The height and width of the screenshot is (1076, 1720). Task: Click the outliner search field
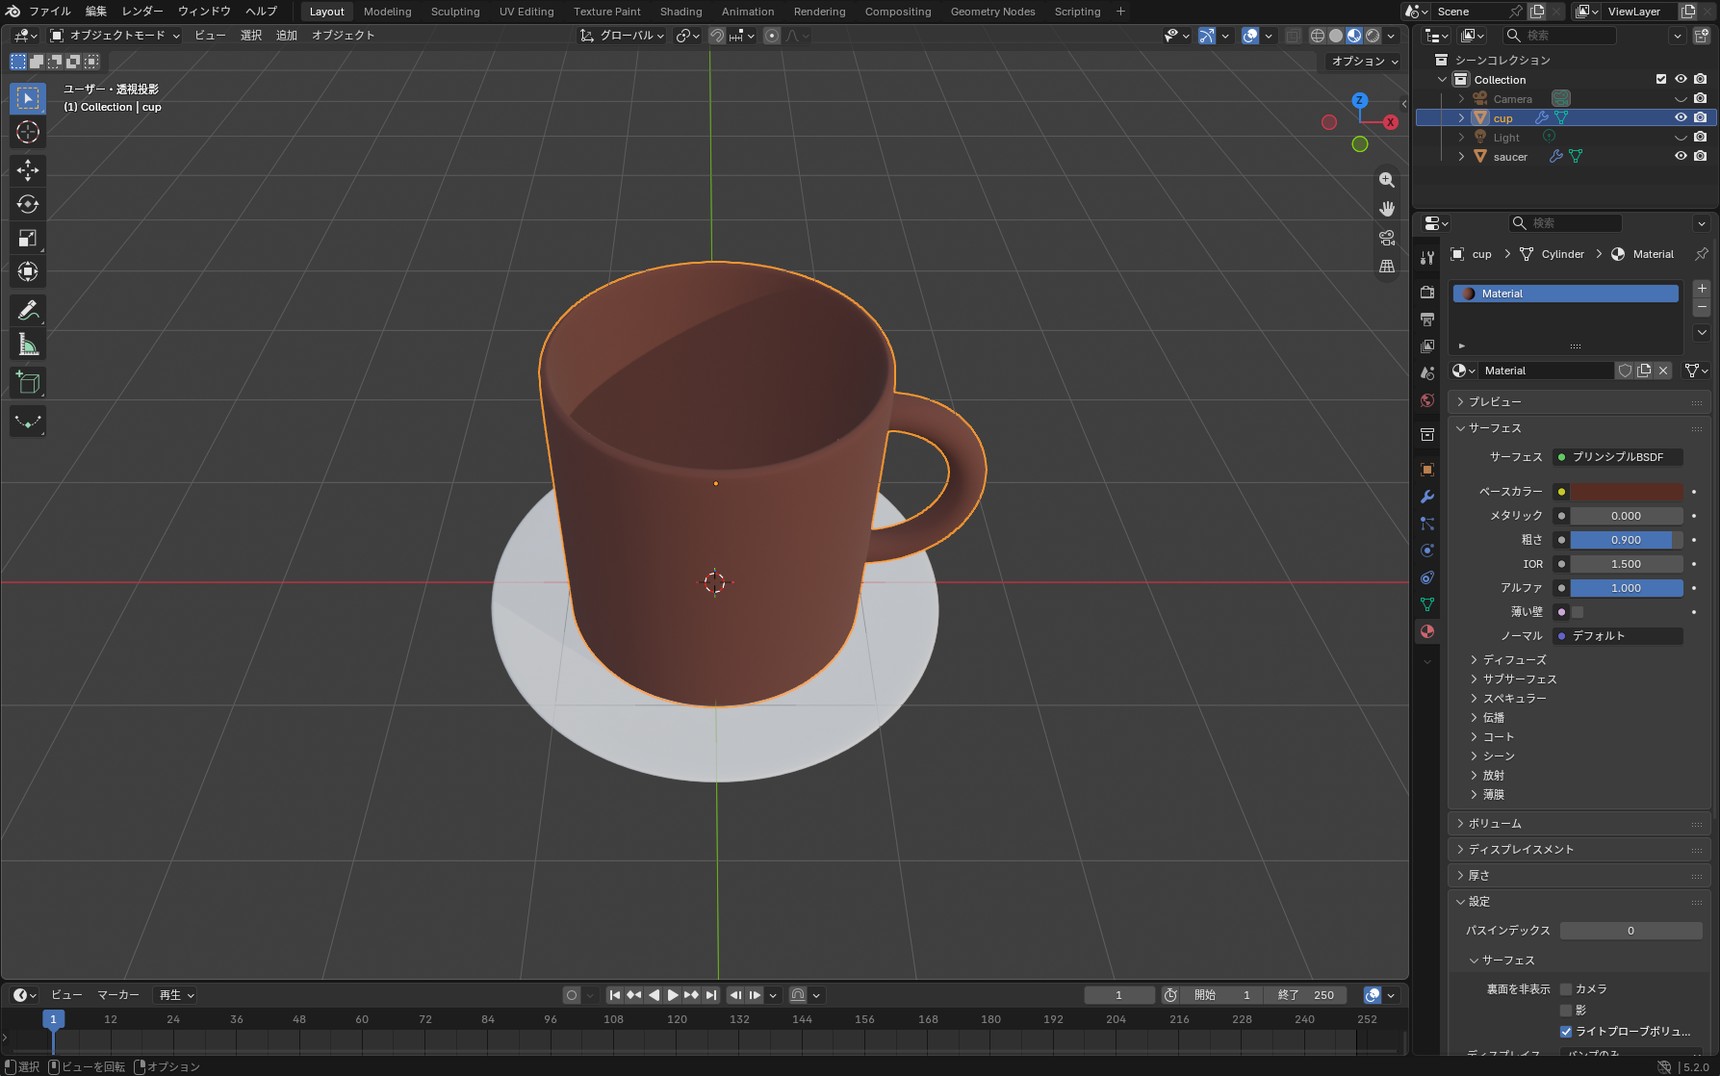(x=1560, y=35)
